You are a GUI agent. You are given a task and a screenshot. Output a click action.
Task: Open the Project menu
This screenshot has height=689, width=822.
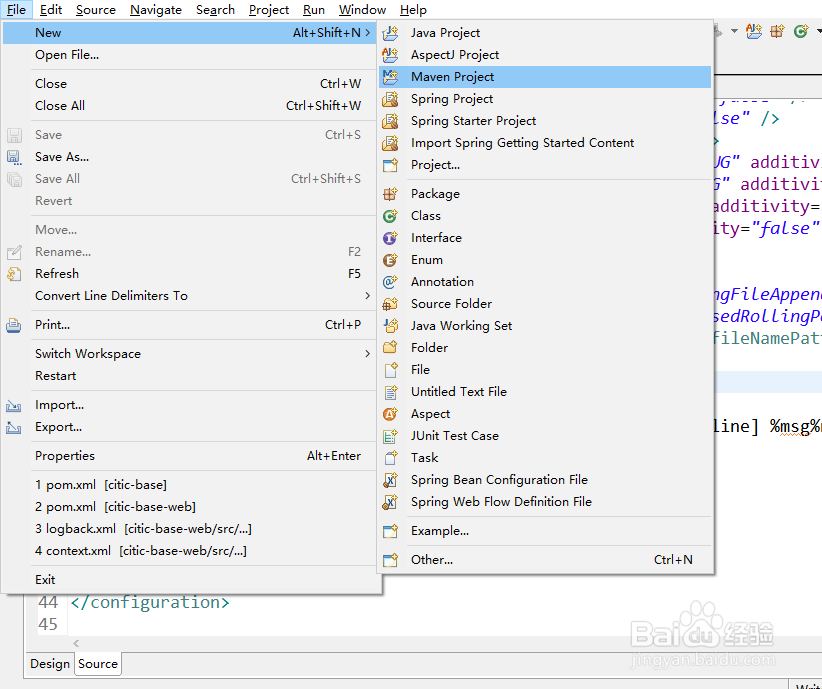tap(269, 10)
